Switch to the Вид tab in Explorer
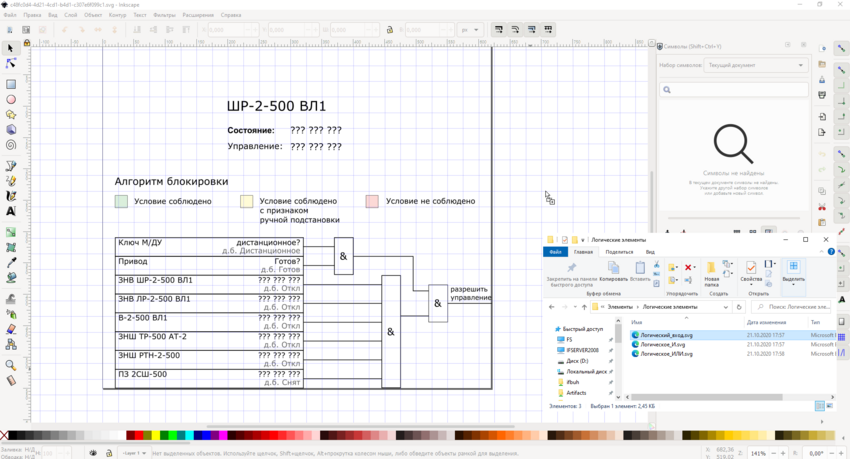Screen dimensions: 850x459 [650, 252]
